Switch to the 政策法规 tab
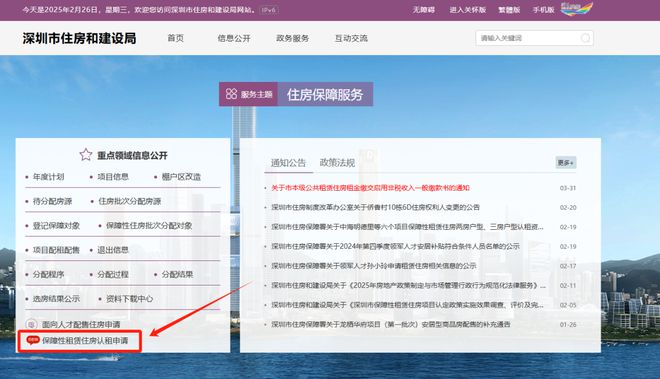Screen dimensions: 660x379 tap(337, 163)
